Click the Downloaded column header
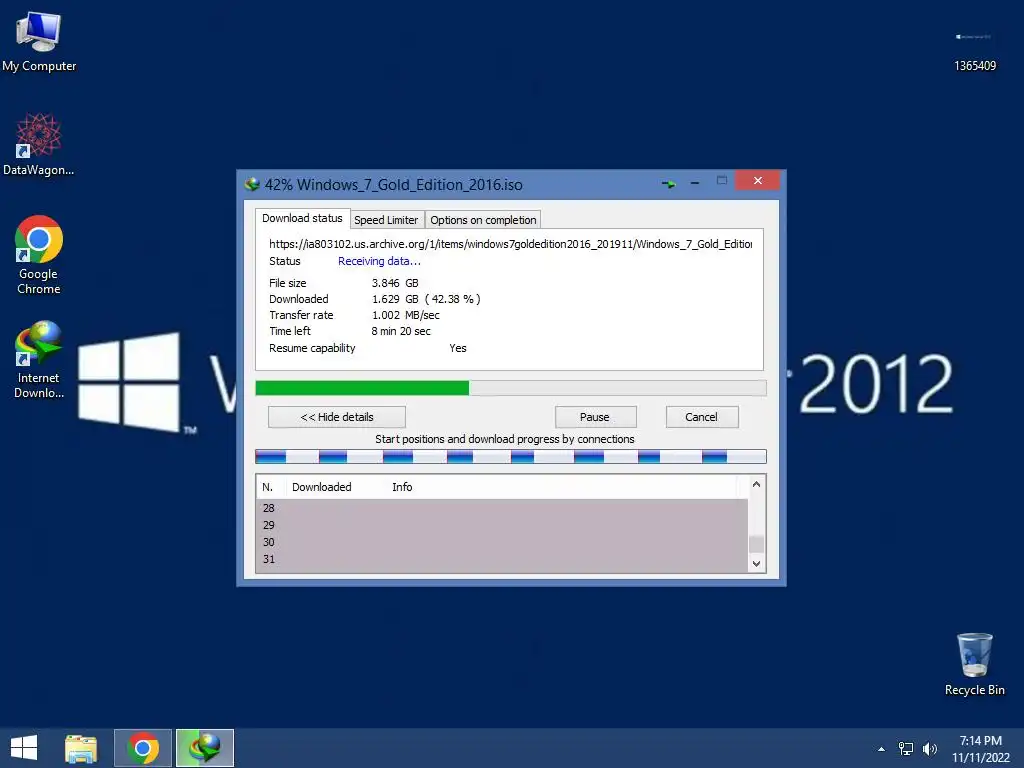 click(x=321, y=487)
